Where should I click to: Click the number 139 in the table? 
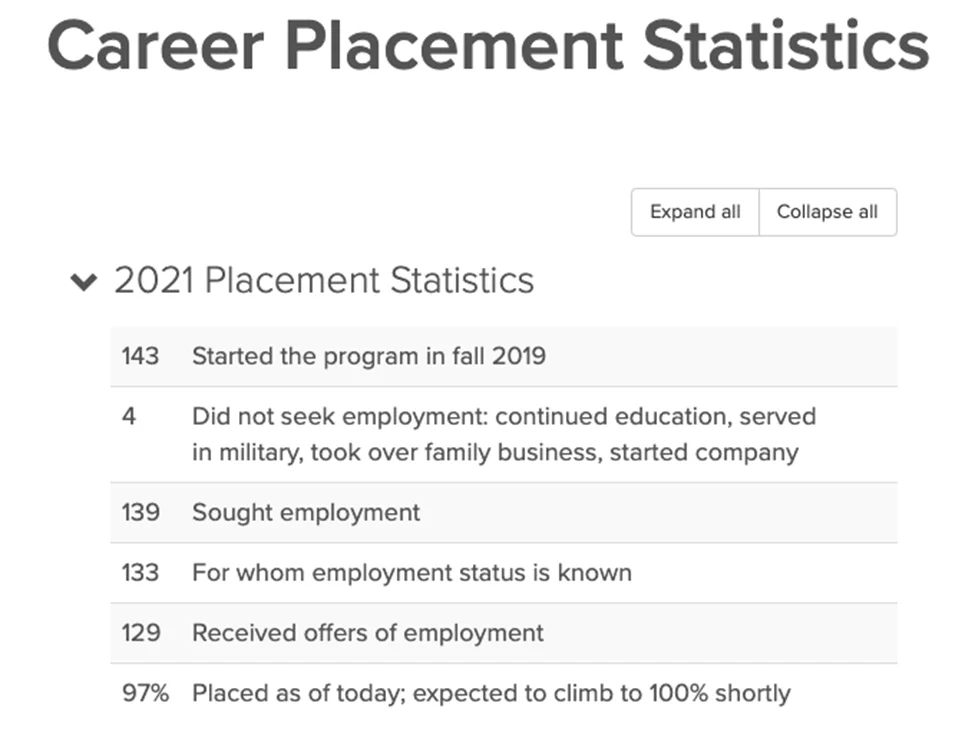coord(140,513)
